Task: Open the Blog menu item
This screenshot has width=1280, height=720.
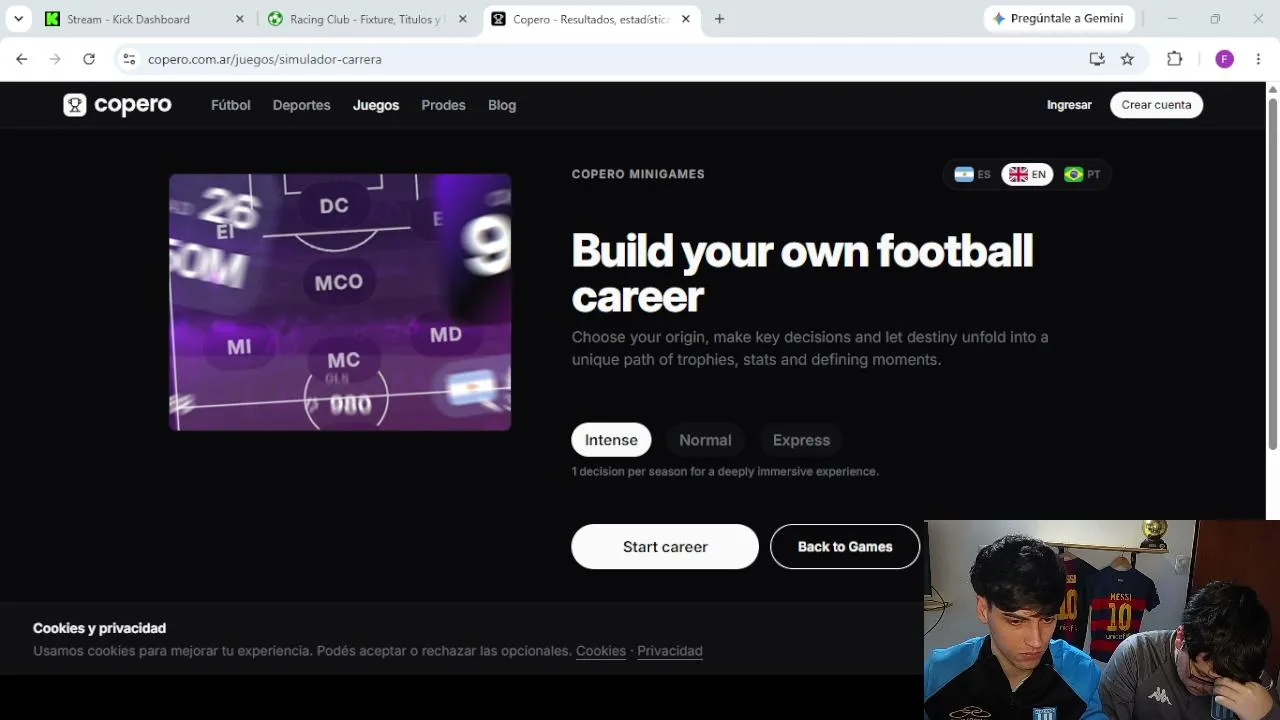Action: pos(502,105)
